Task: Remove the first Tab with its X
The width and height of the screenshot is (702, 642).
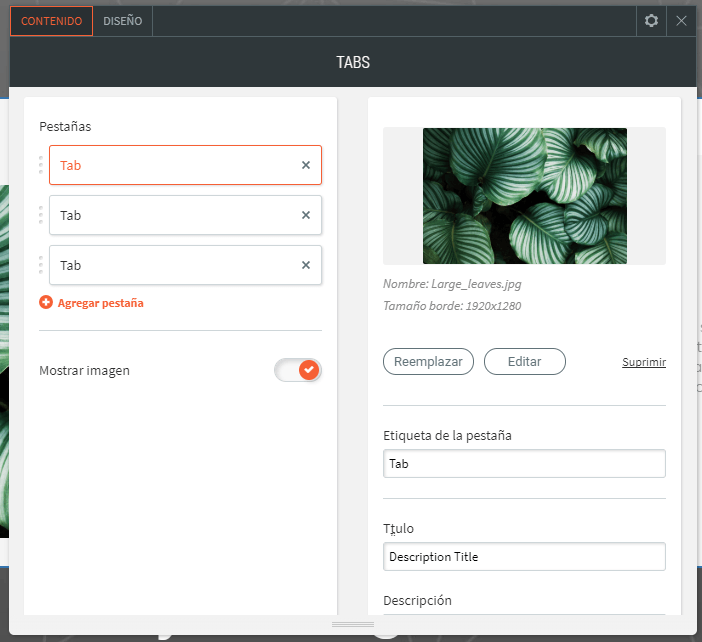Action: [x=306, y=165]
